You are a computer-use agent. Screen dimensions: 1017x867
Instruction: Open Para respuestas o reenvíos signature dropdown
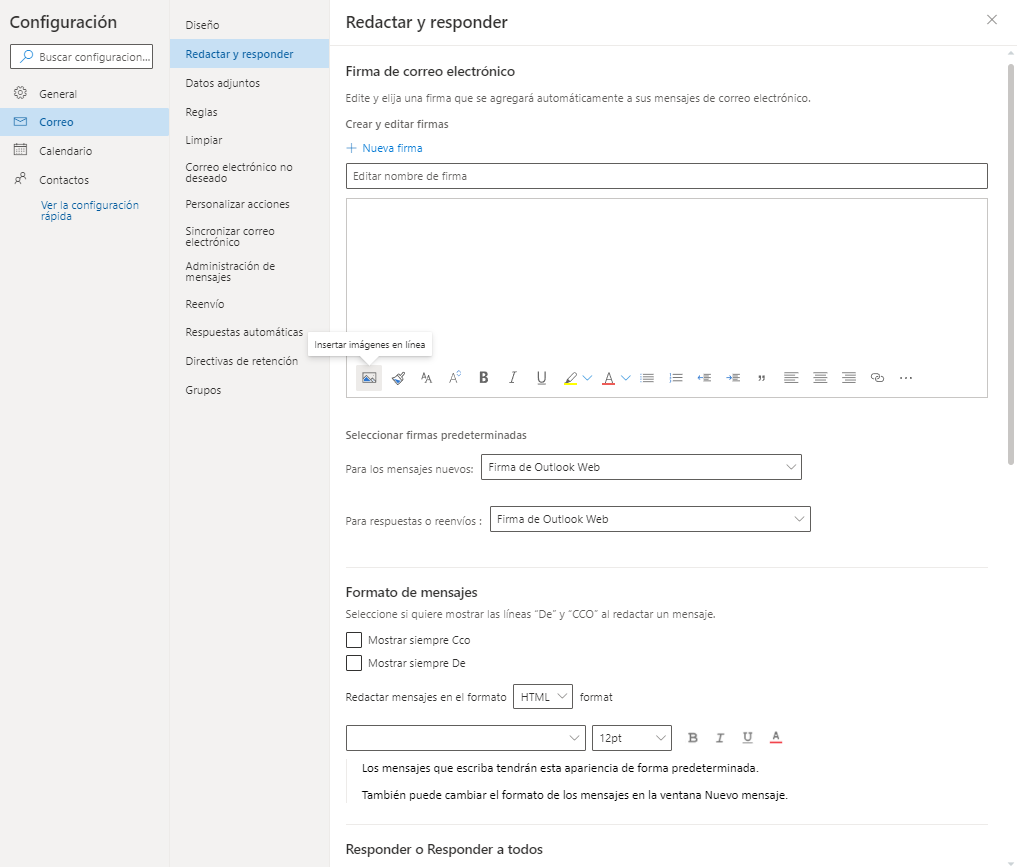(650, 519)
